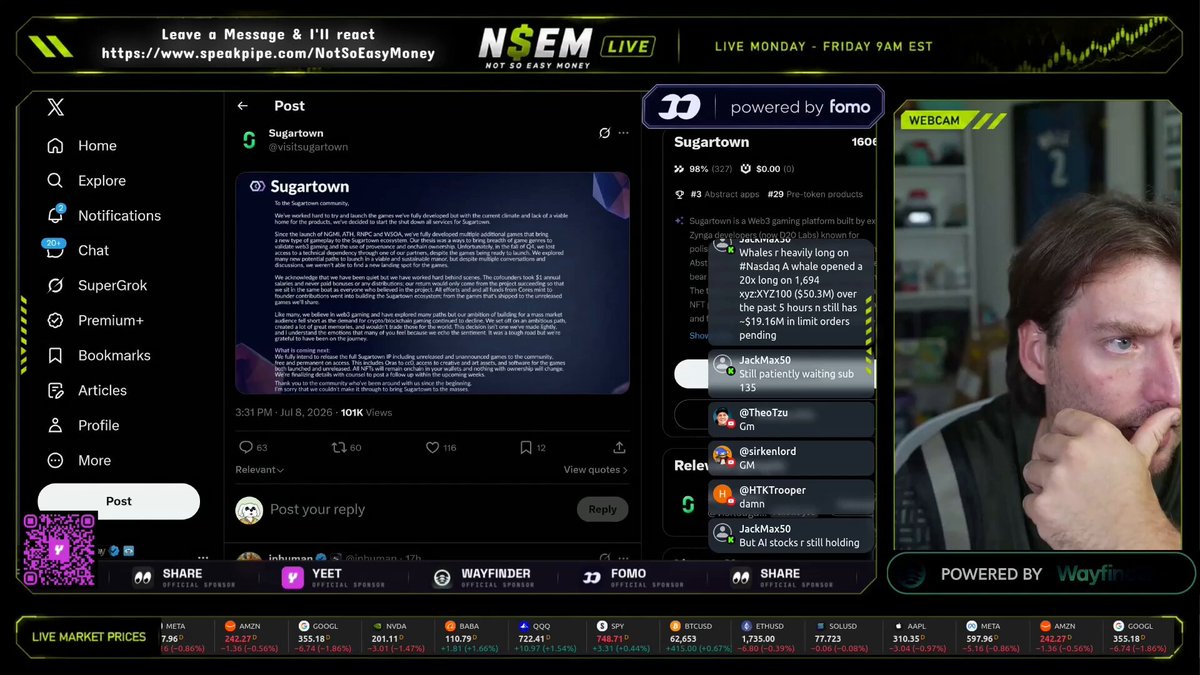Click the Reply button
Screen dimensions: 1200x675
tap(602, 509)
